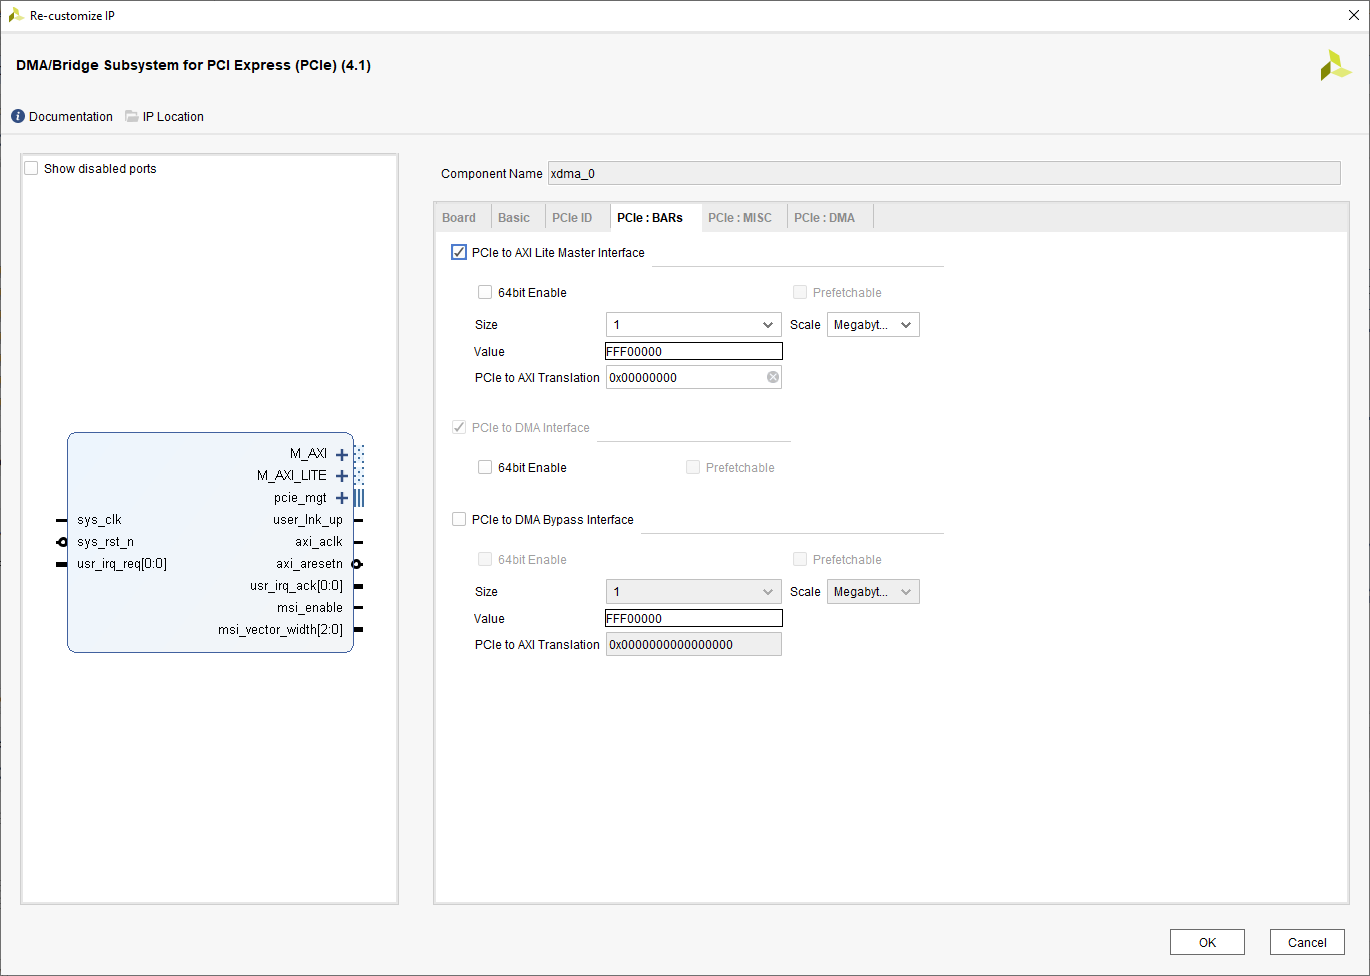The width and height of the screenshot is (1370, 976).
Task: Select the Basic tab
Action: (514, 218)
